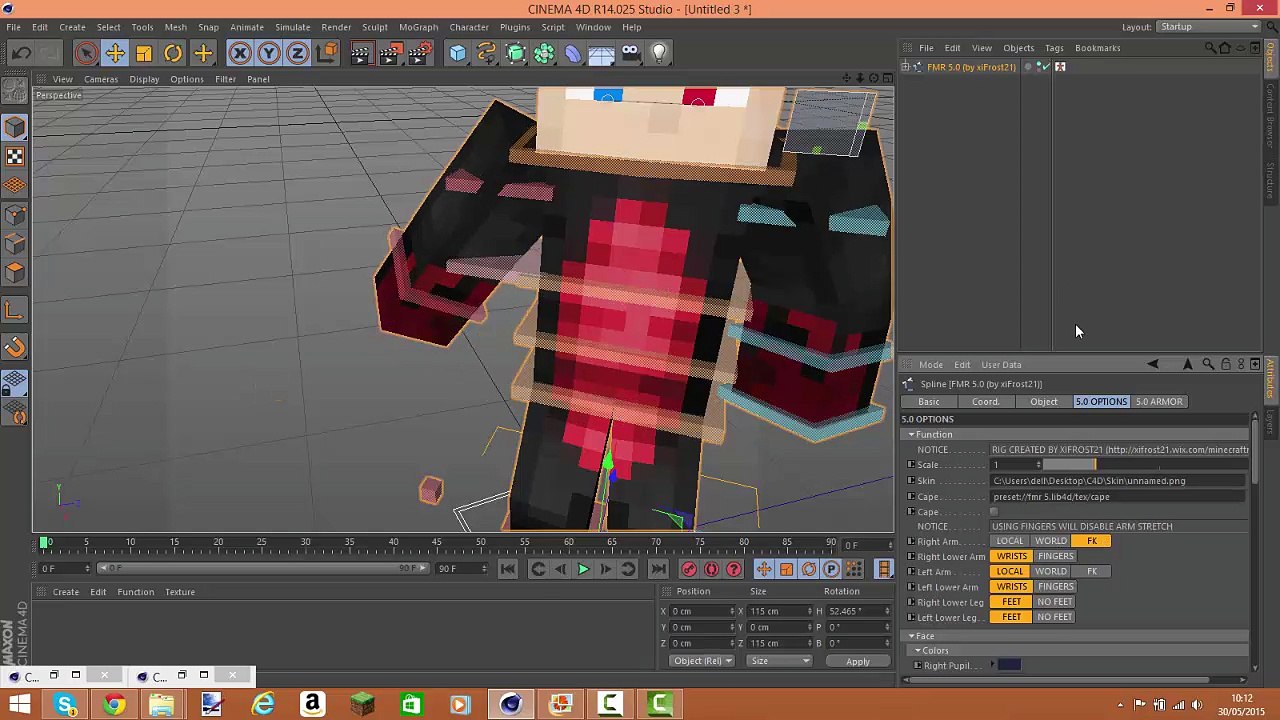This screenshot has height=720, width=1280.
Task: Set Left Lower Leg to NO FEET
Action: click(1055, 617)
